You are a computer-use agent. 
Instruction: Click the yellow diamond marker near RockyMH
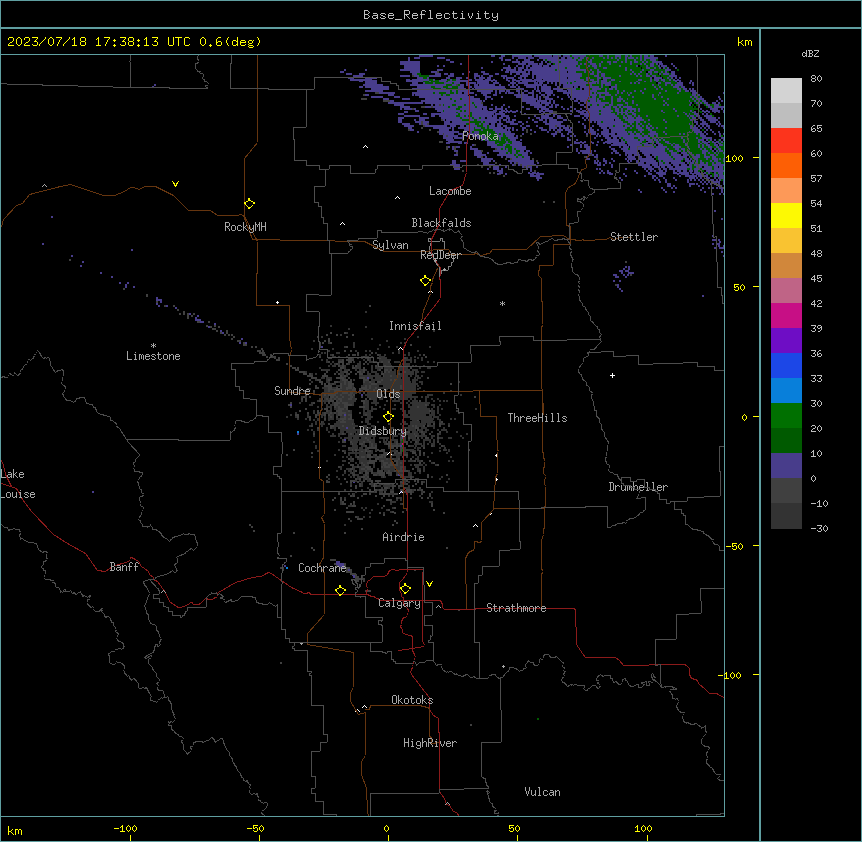point(249,203)
